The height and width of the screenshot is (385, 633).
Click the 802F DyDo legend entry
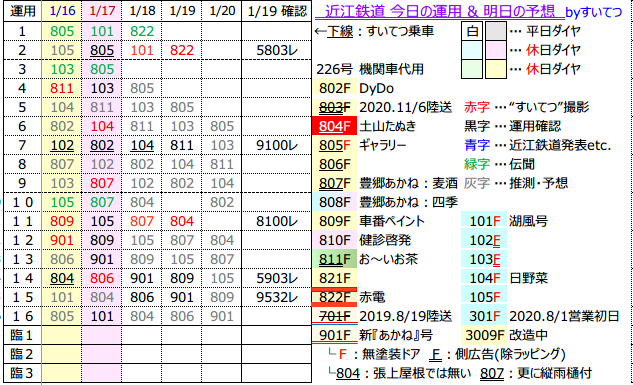pyautogui.click(x=335, y=88)
